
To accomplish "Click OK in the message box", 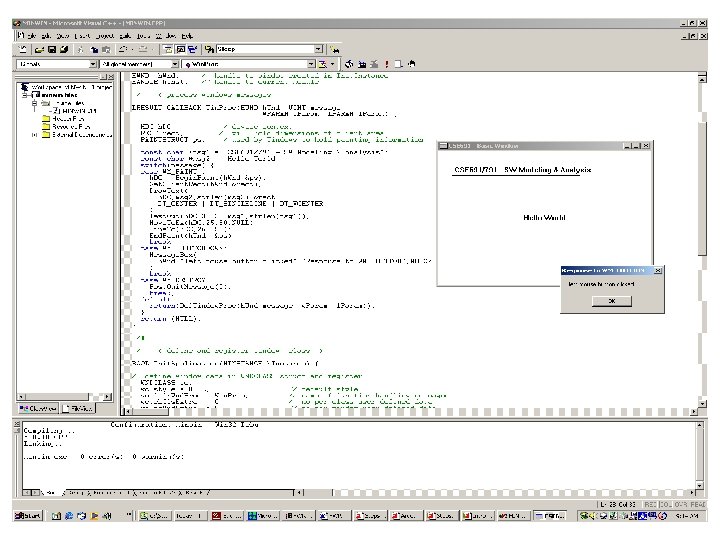I will pyautogui.click(x=612, y=301).
